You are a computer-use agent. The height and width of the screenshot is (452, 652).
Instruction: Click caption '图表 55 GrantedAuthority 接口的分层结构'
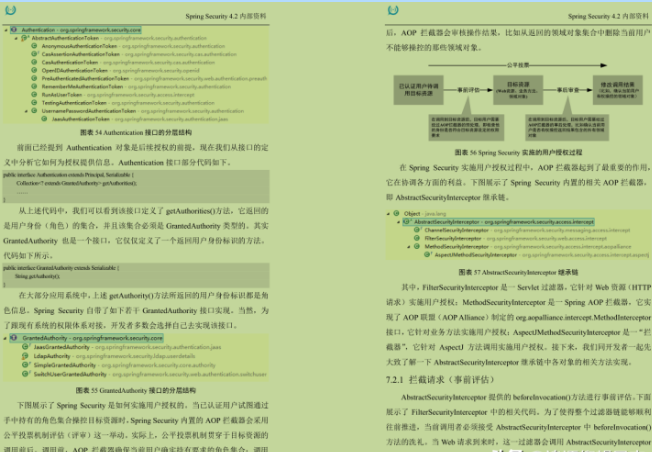pyautogui.click(x=136, y=390)
